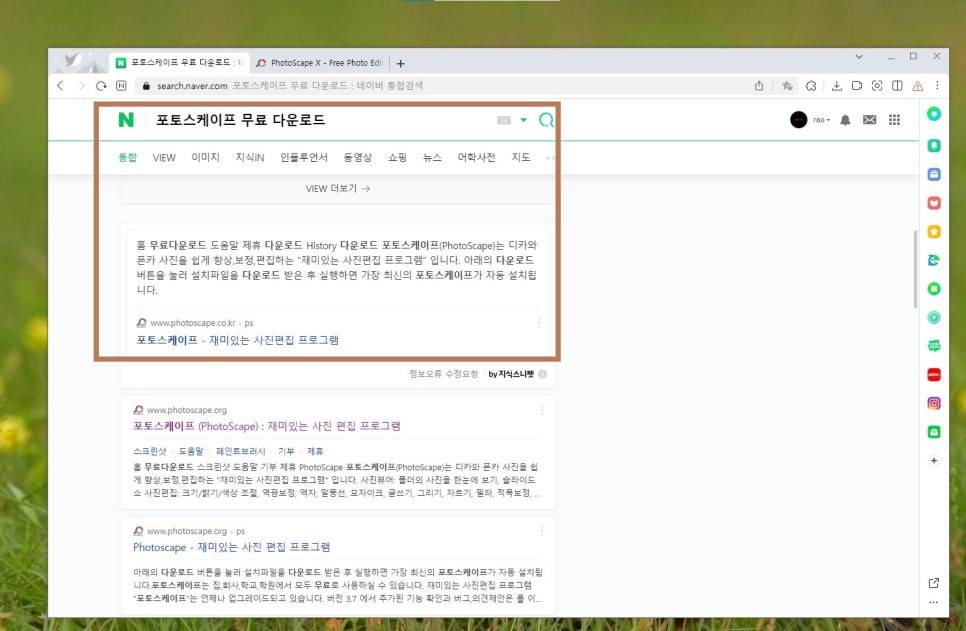Open the Naver services grid icon

[895, 120]
